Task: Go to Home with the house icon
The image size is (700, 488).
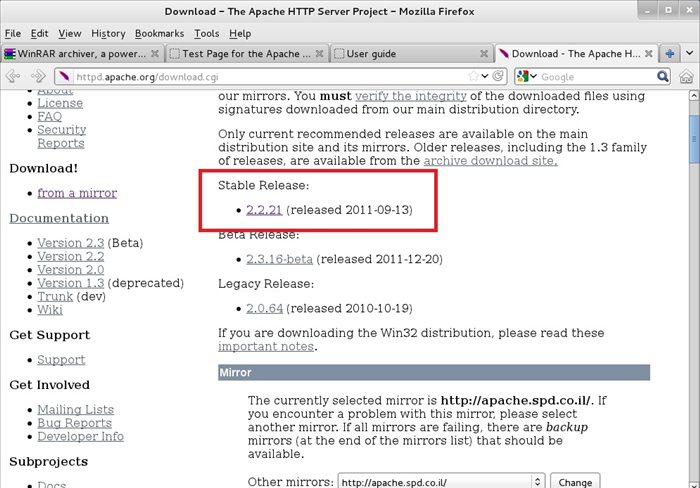Action: pos(686,76)
